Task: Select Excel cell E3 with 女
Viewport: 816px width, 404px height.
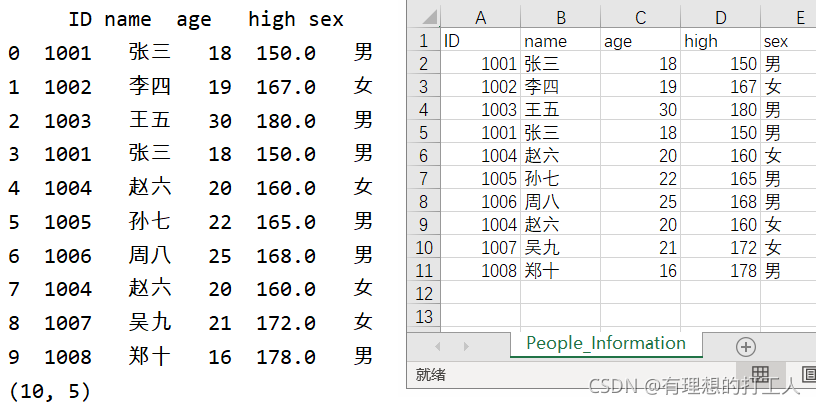Action: point(788,86)
